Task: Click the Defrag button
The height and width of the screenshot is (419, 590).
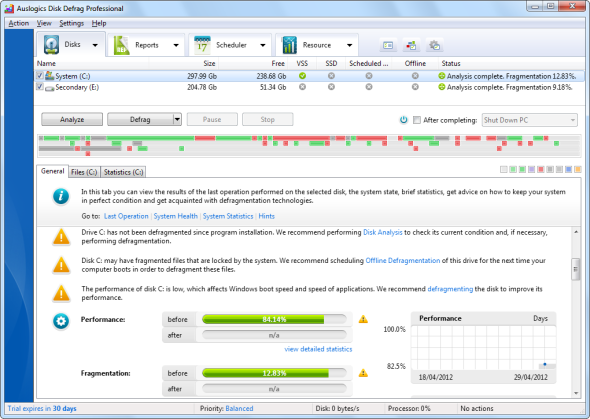Action: 140,120
